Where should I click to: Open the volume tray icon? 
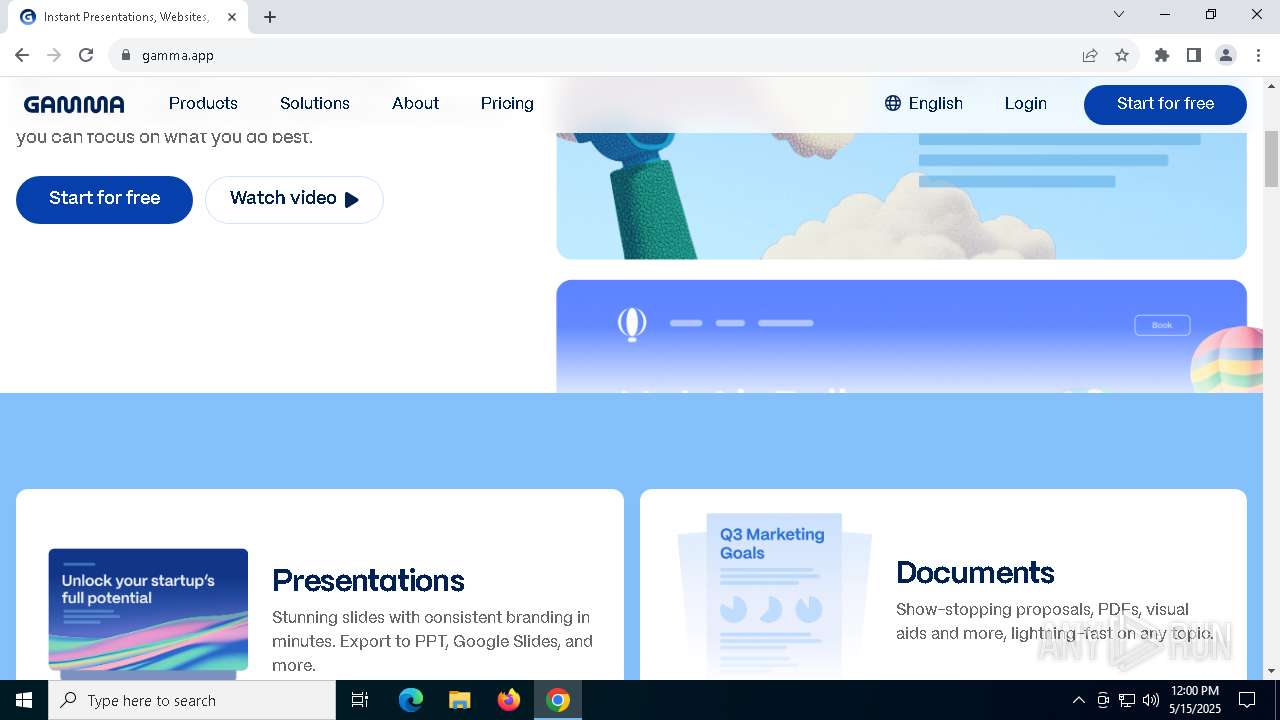pos(1151,700)
